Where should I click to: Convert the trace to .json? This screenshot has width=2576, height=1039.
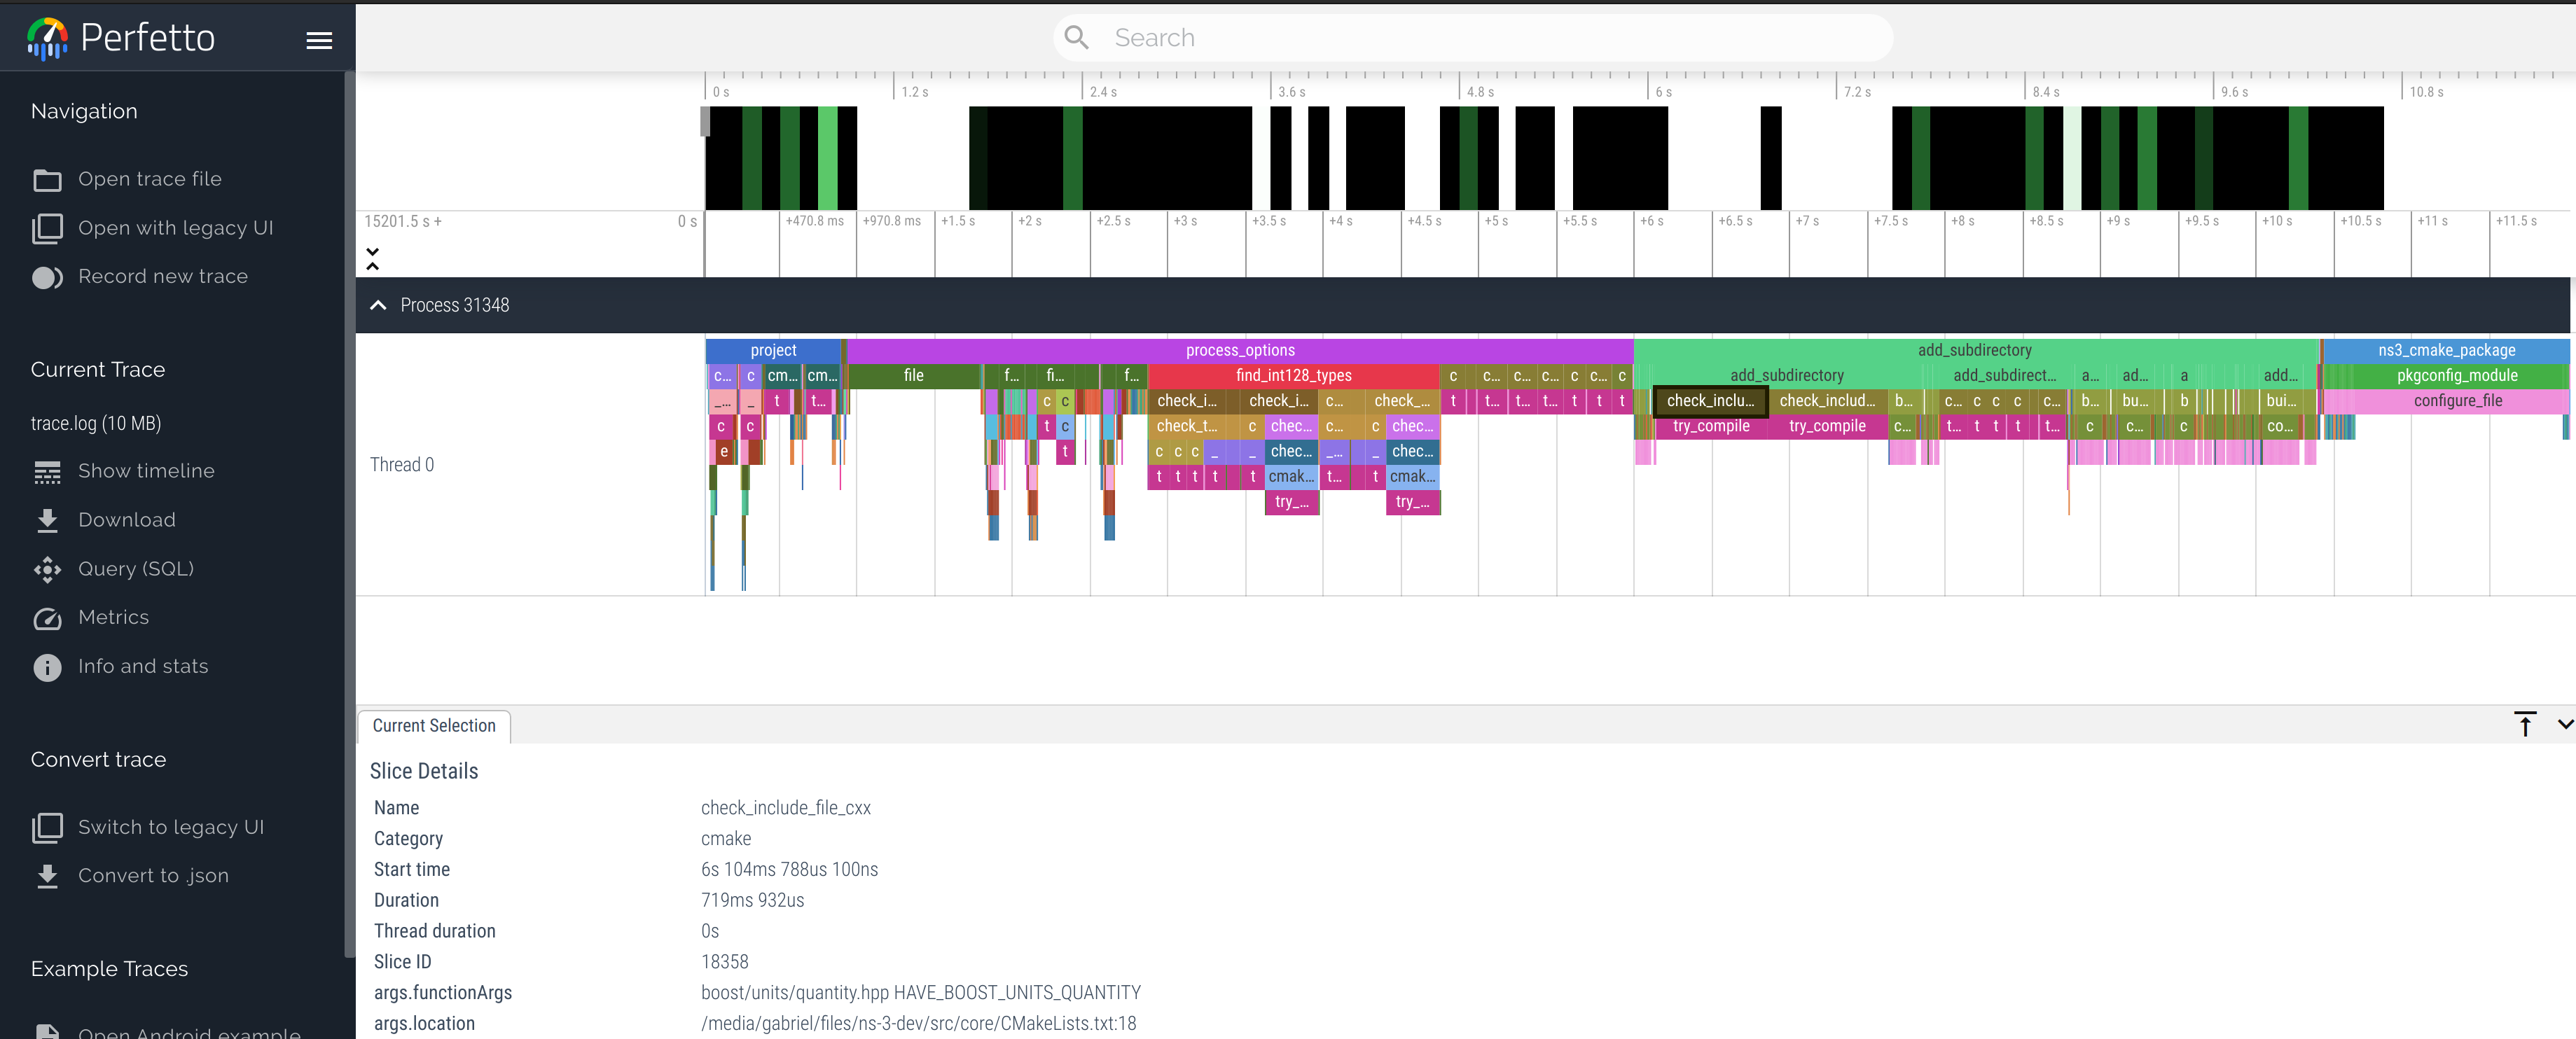click(x=153, y=875)
